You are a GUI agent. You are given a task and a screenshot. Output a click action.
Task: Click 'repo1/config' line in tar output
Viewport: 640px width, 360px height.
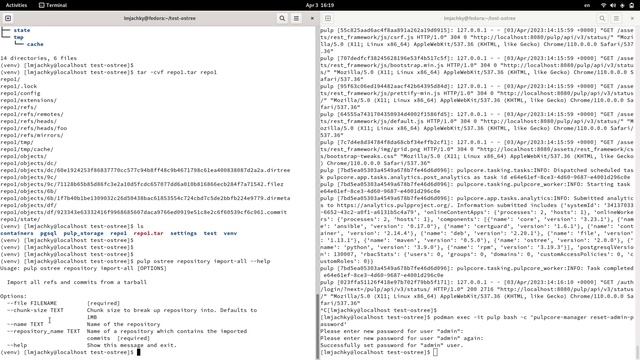click(x=20, y=93)
